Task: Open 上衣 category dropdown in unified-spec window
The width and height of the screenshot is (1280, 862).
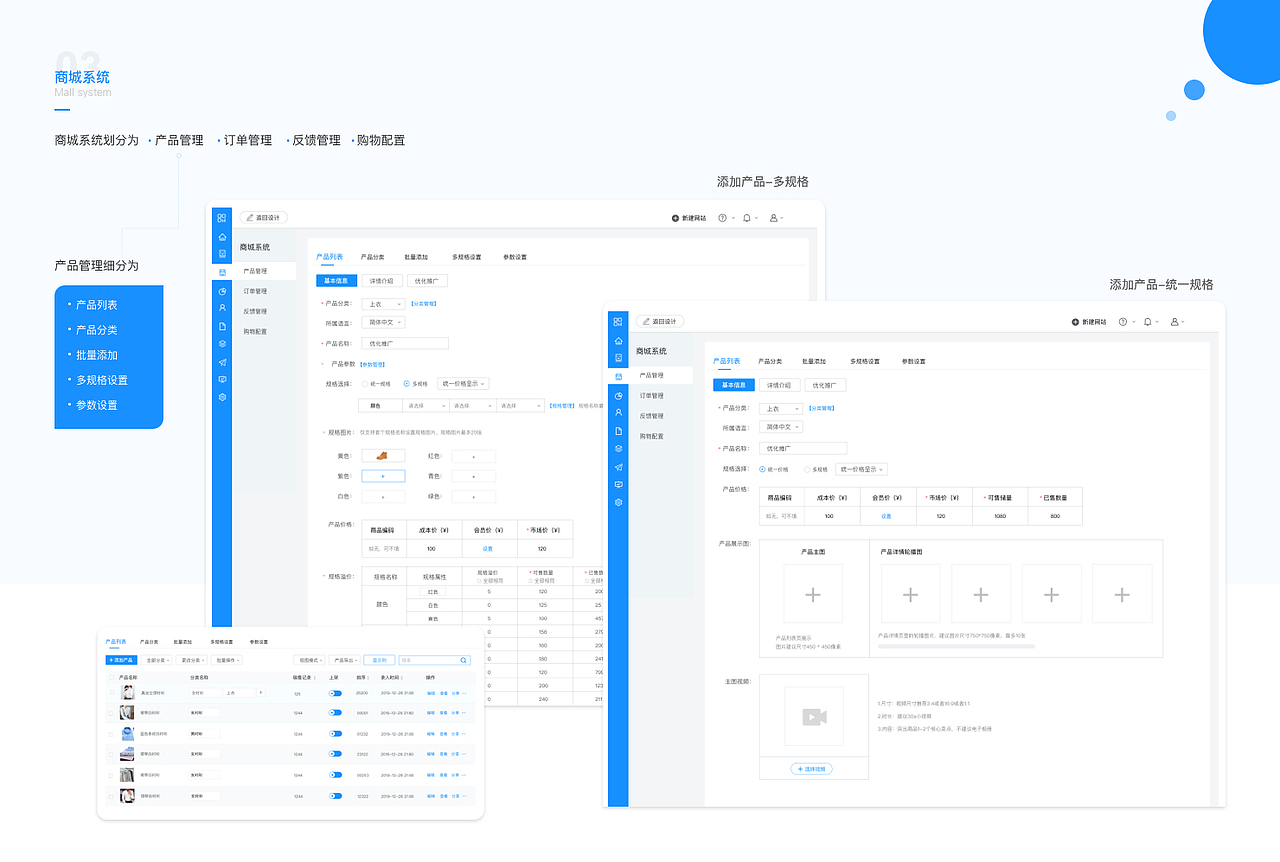Action: pos(781,408)
